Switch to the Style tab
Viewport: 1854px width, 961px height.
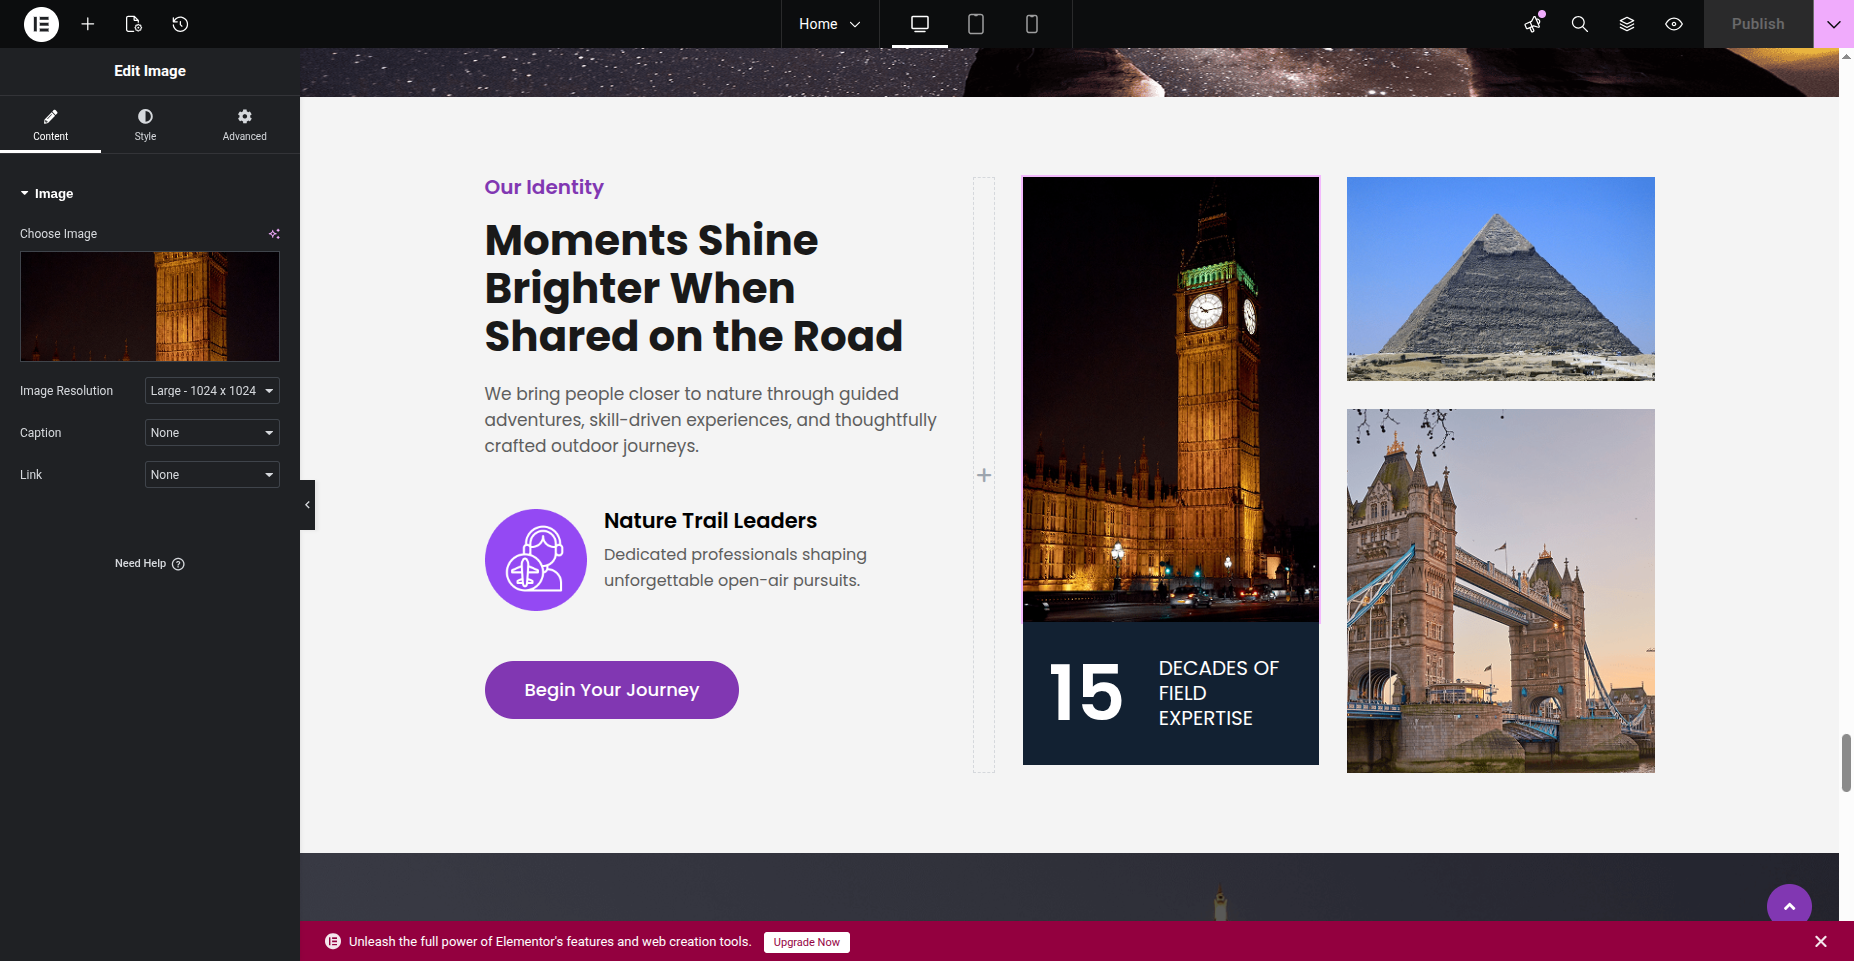pyautogui.click(x=145, y=125)
